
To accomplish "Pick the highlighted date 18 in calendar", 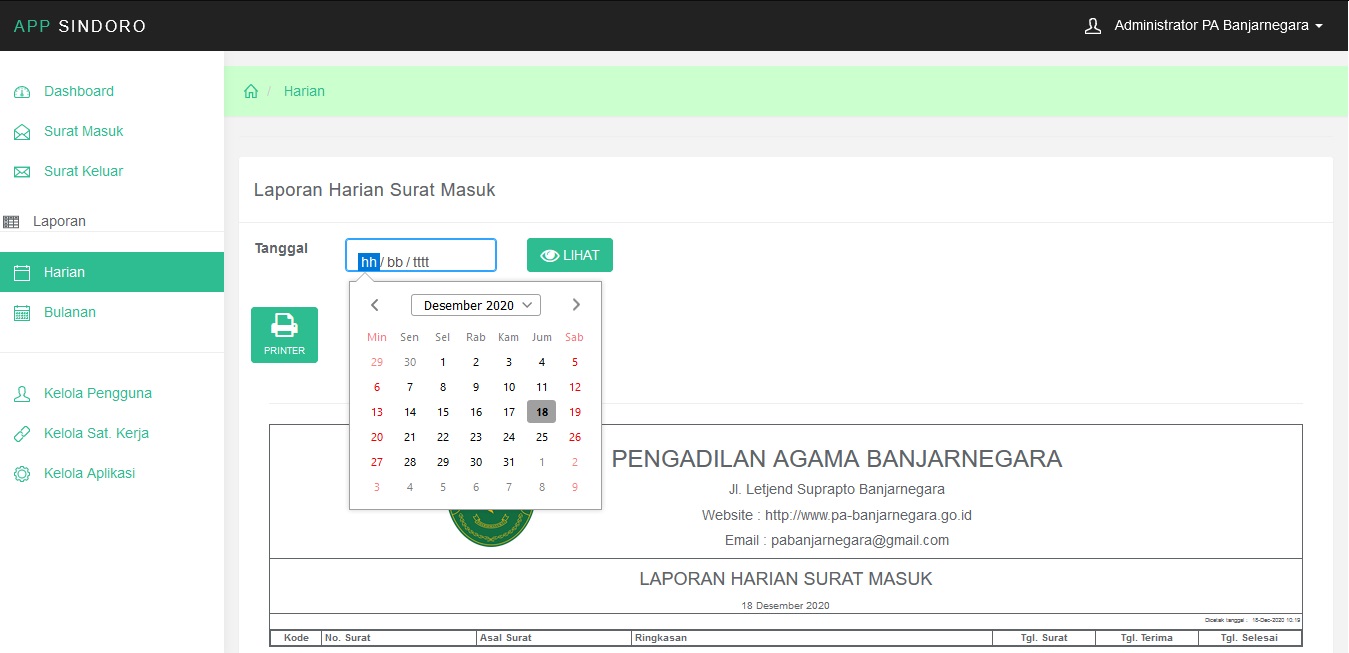I will [541, 412].
